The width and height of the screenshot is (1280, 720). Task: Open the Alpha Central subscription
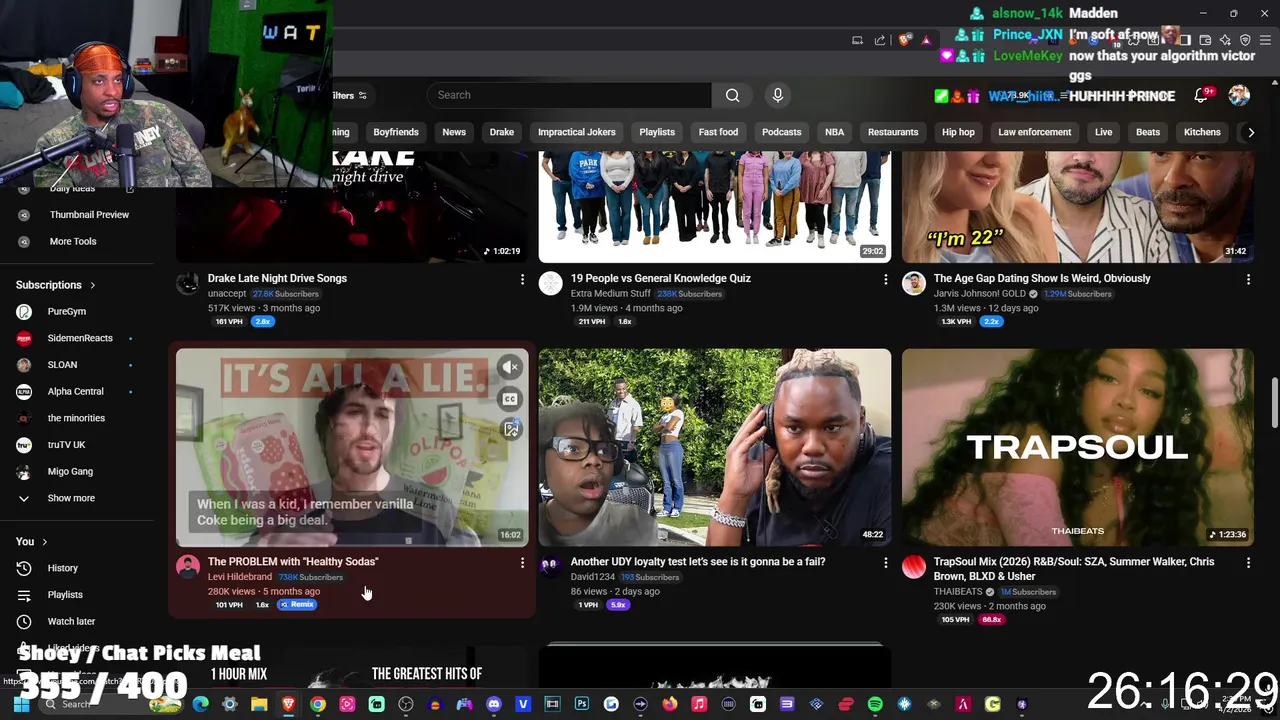(75, 391)
